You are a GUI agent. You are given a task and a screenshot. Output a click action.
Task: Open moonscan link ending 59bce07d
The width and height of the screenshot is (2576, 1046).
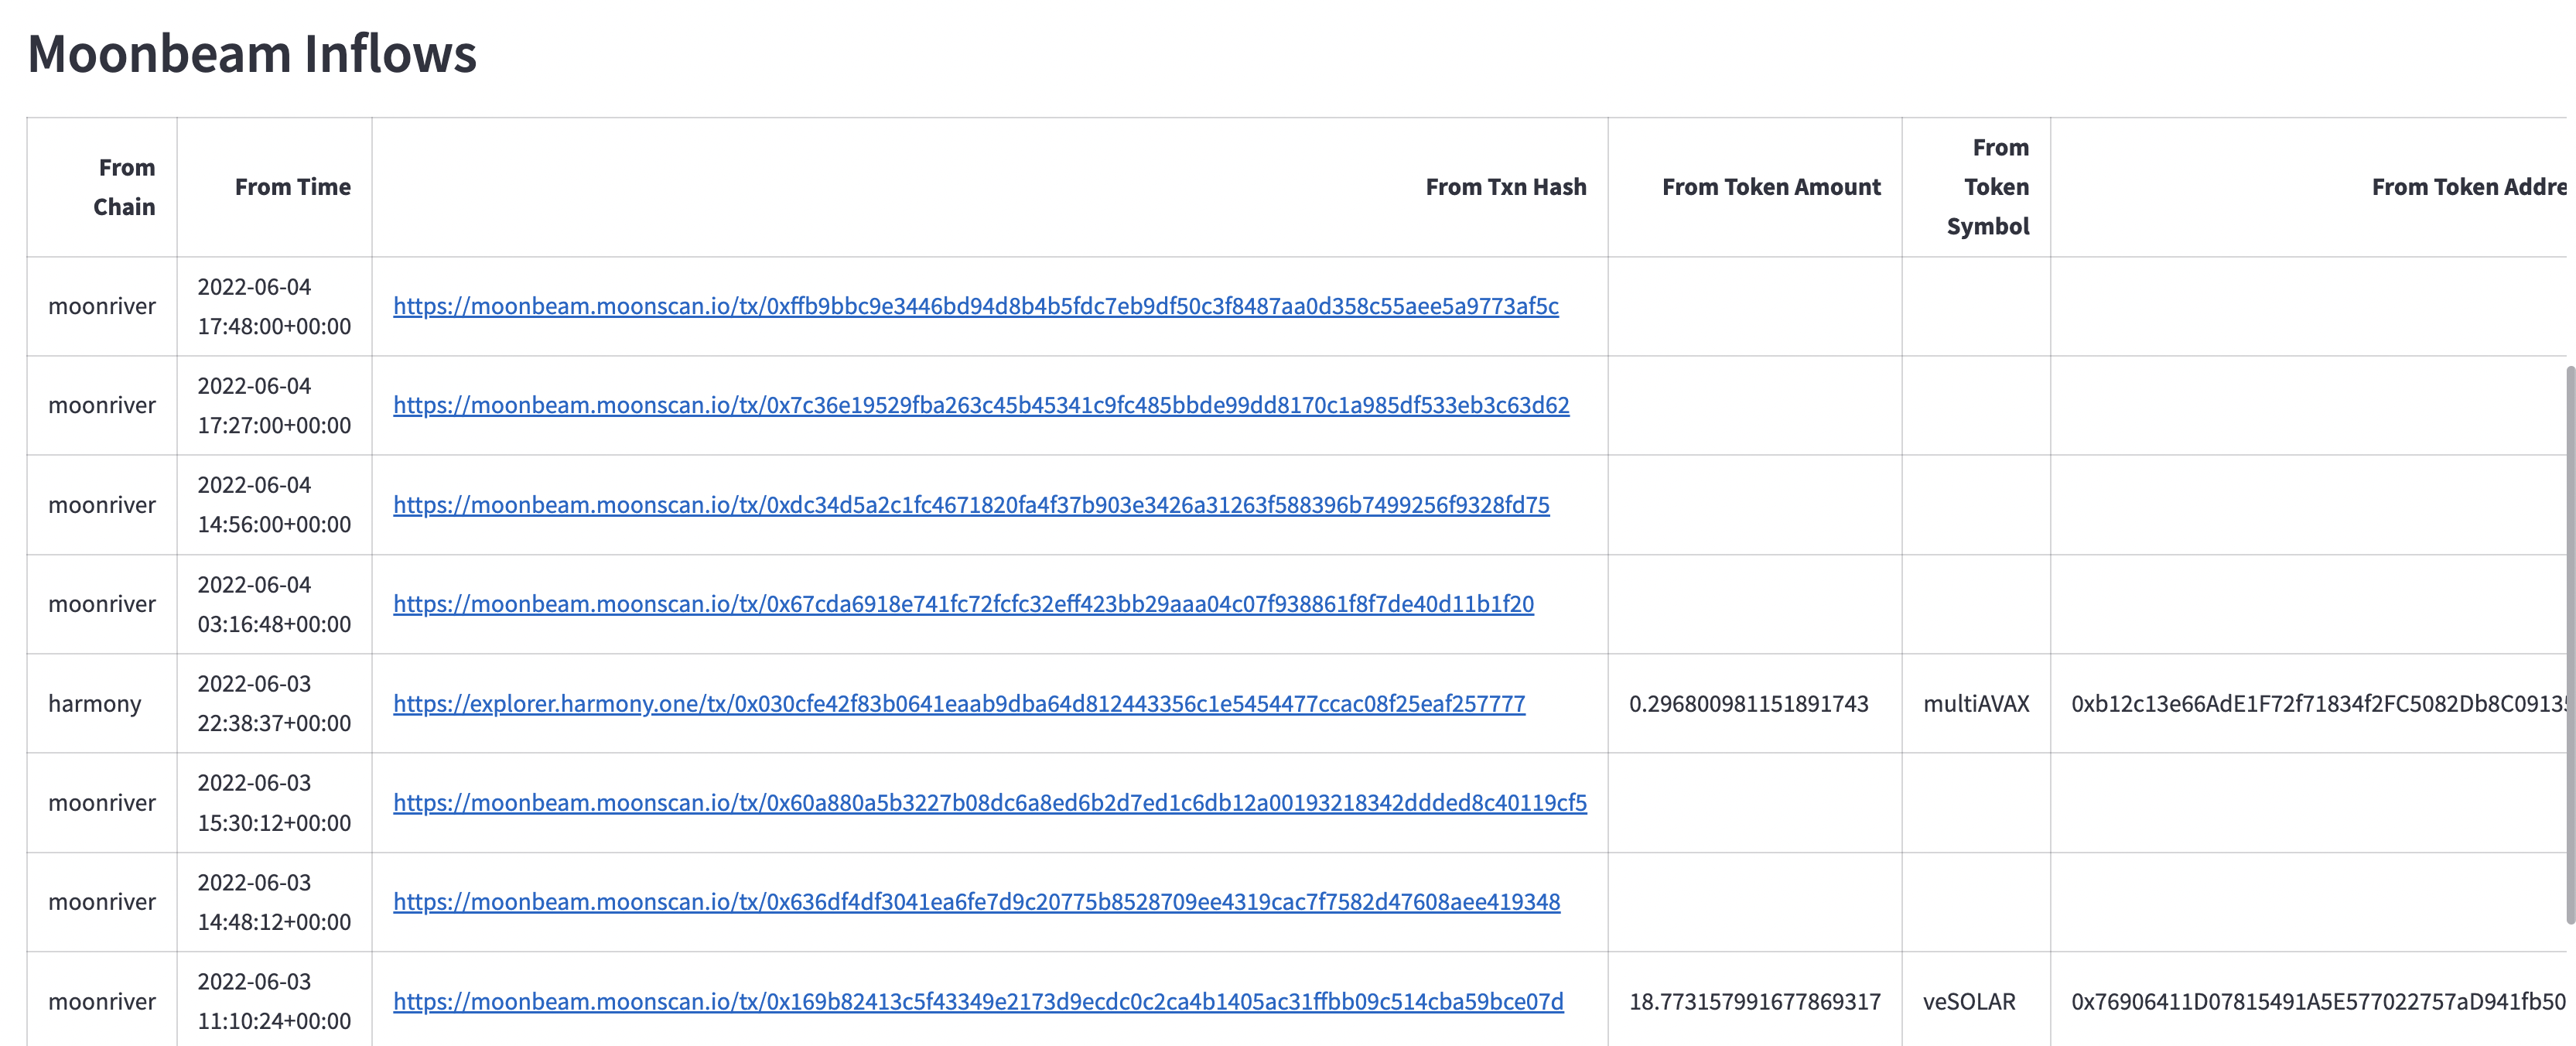pyautogui.click(x=977, y=1001)
